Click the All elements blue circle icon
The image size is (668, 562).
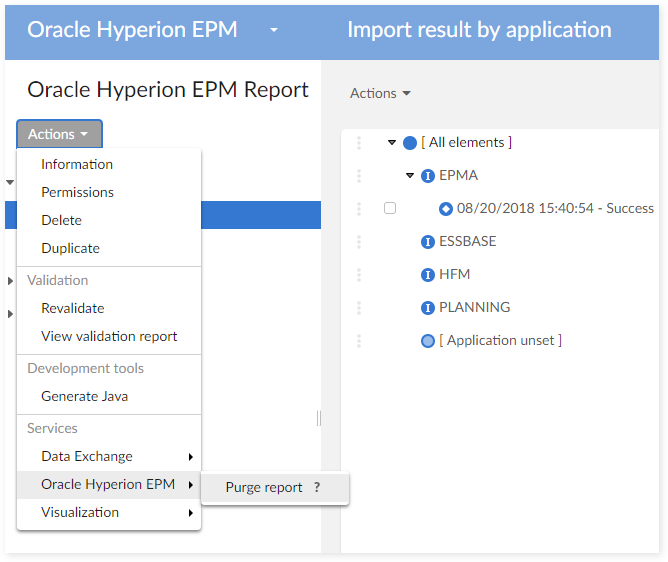point(410,143)
